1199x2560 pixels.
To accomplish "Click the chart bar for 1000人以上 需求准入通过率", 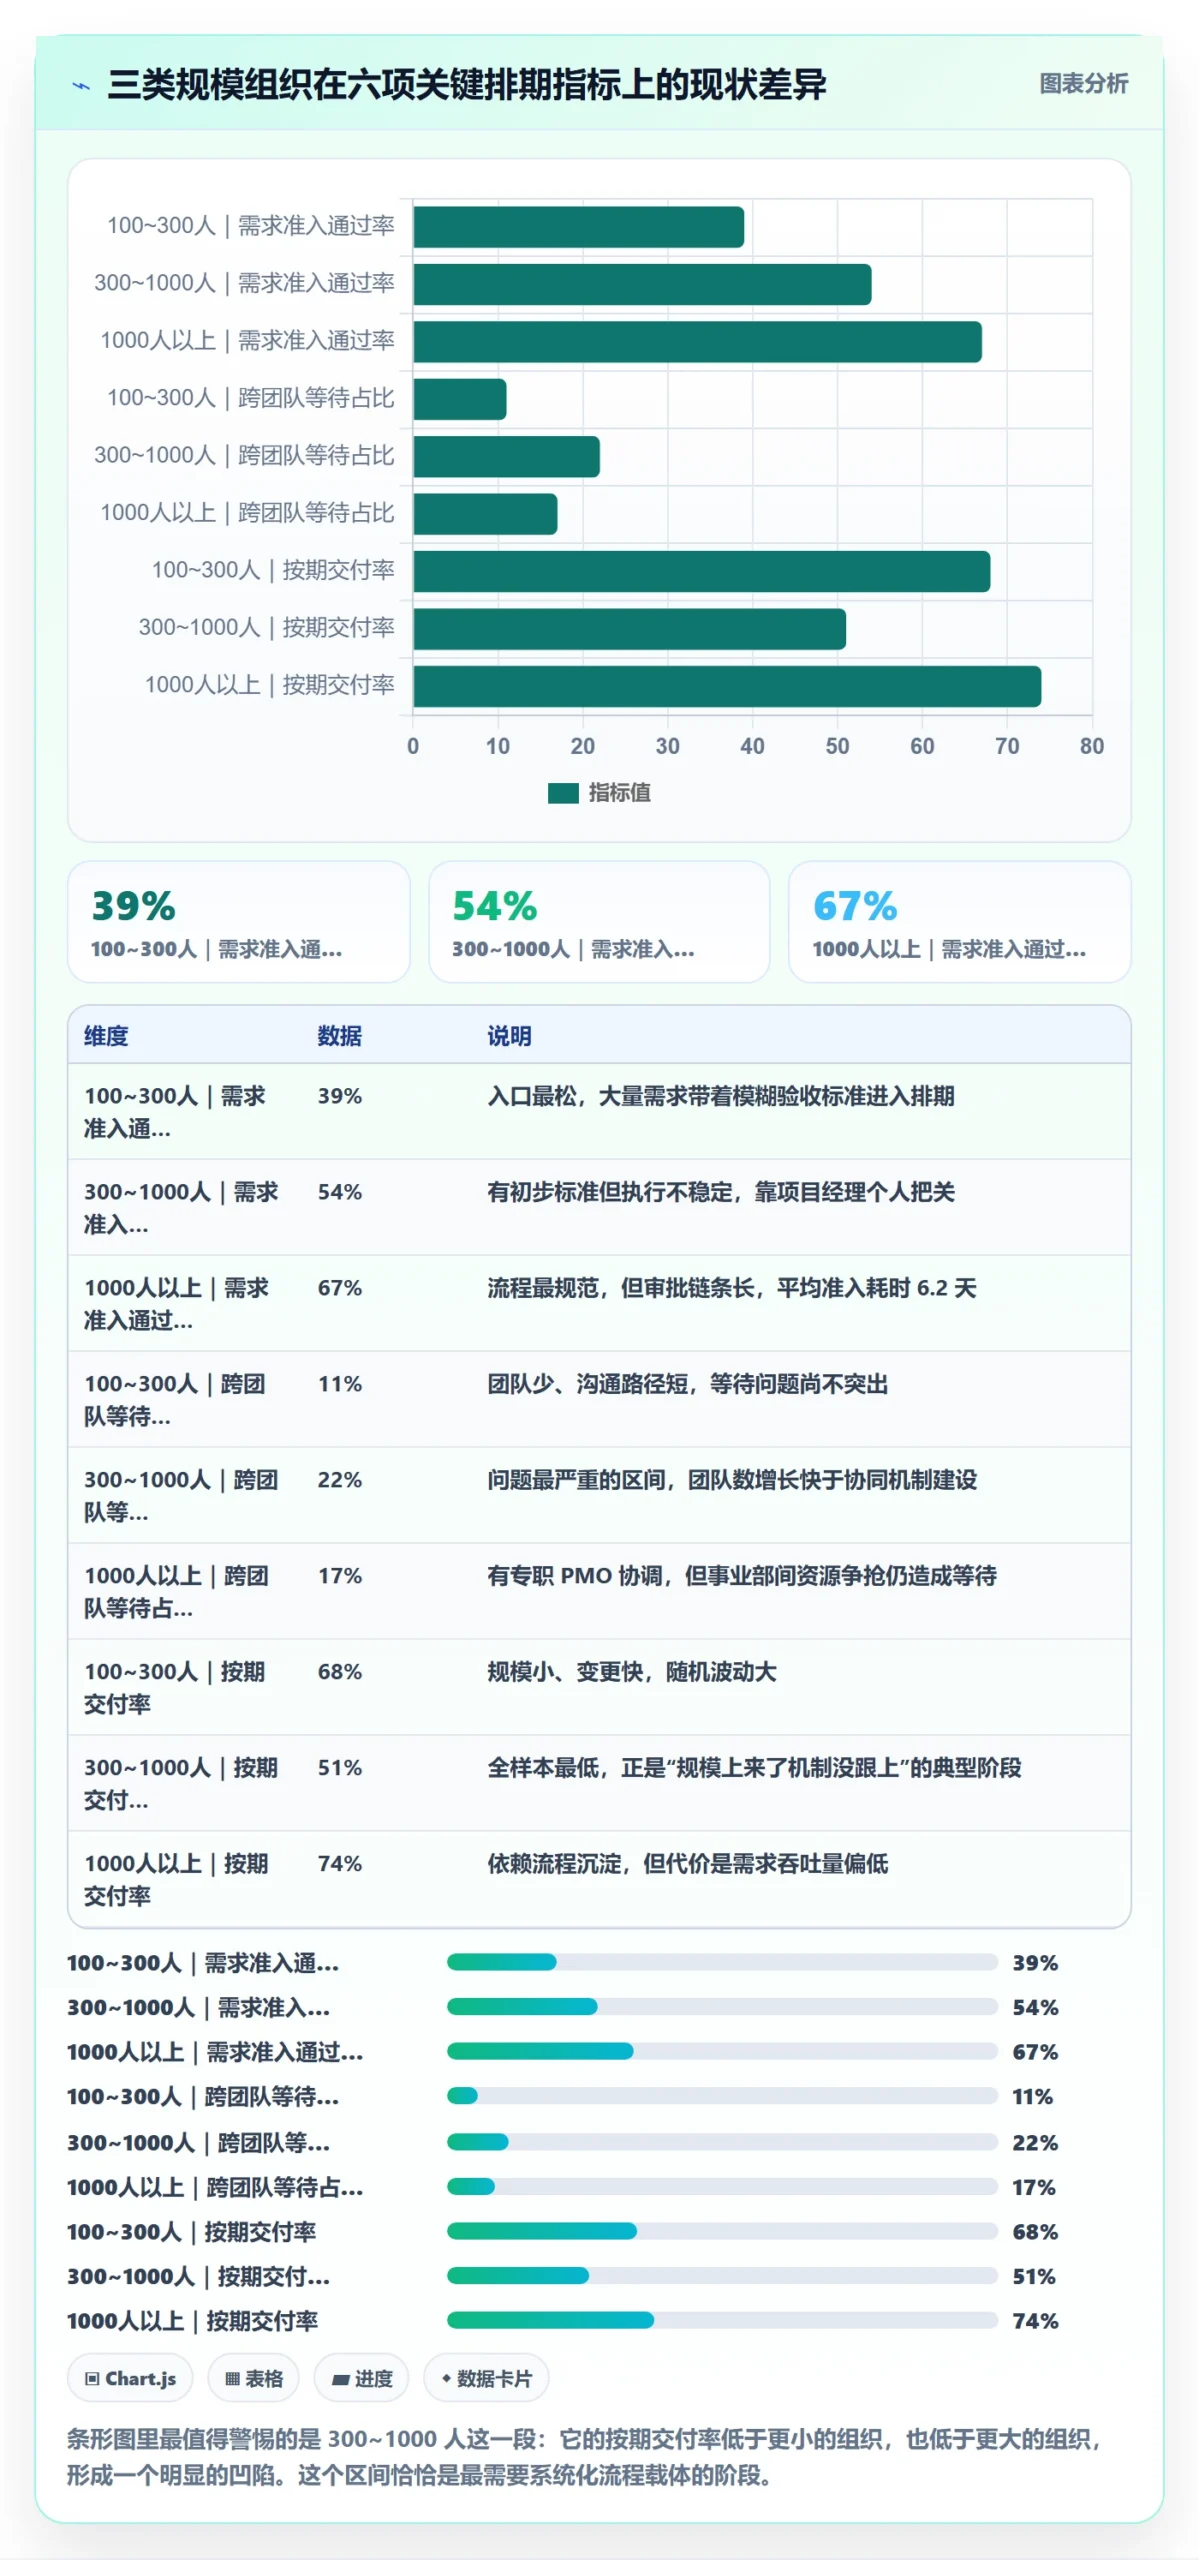I will (697, 342).
